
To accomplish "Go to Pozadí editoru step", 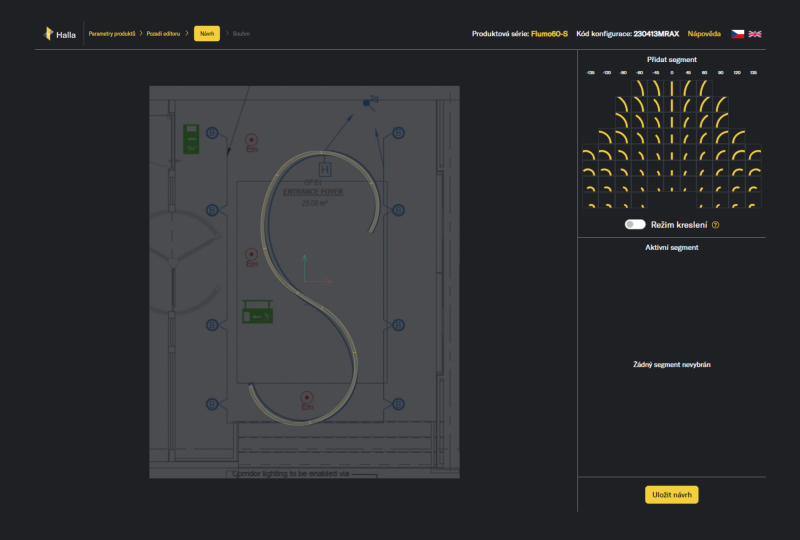I will click(163, 34).
